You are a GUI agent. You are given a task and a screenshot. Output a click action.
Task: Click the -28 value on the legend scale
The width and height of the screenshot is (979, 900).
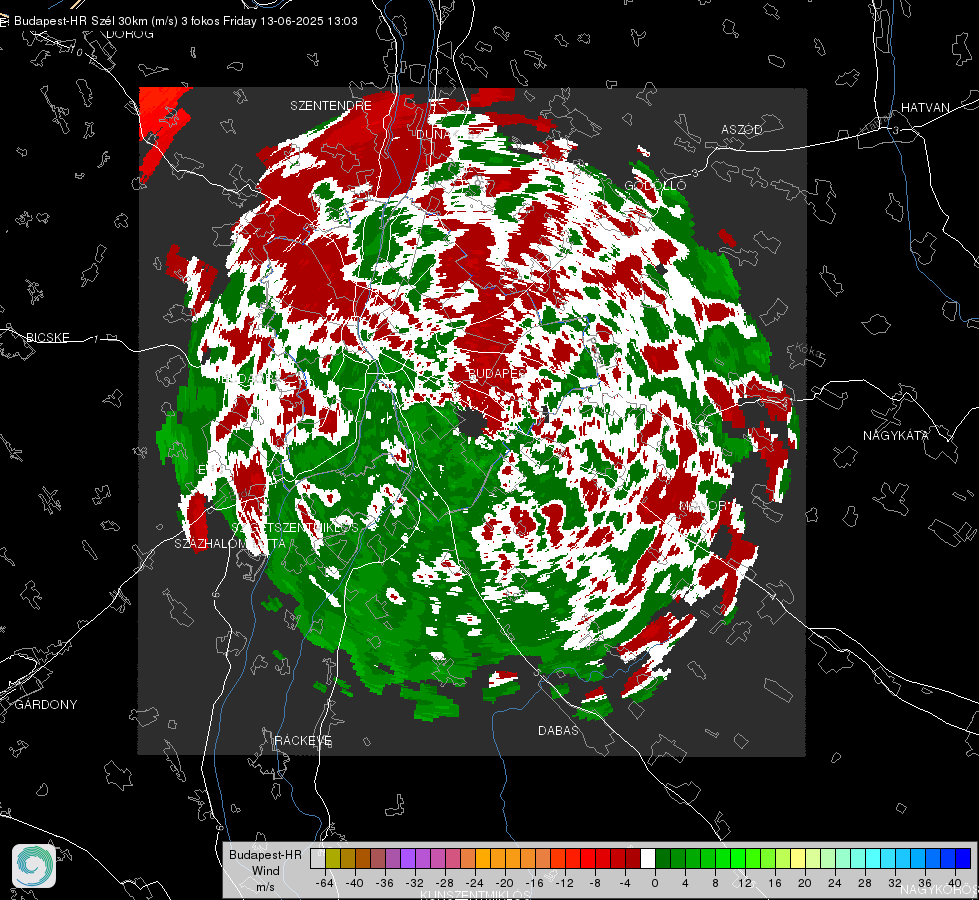[x=445, y=883]
